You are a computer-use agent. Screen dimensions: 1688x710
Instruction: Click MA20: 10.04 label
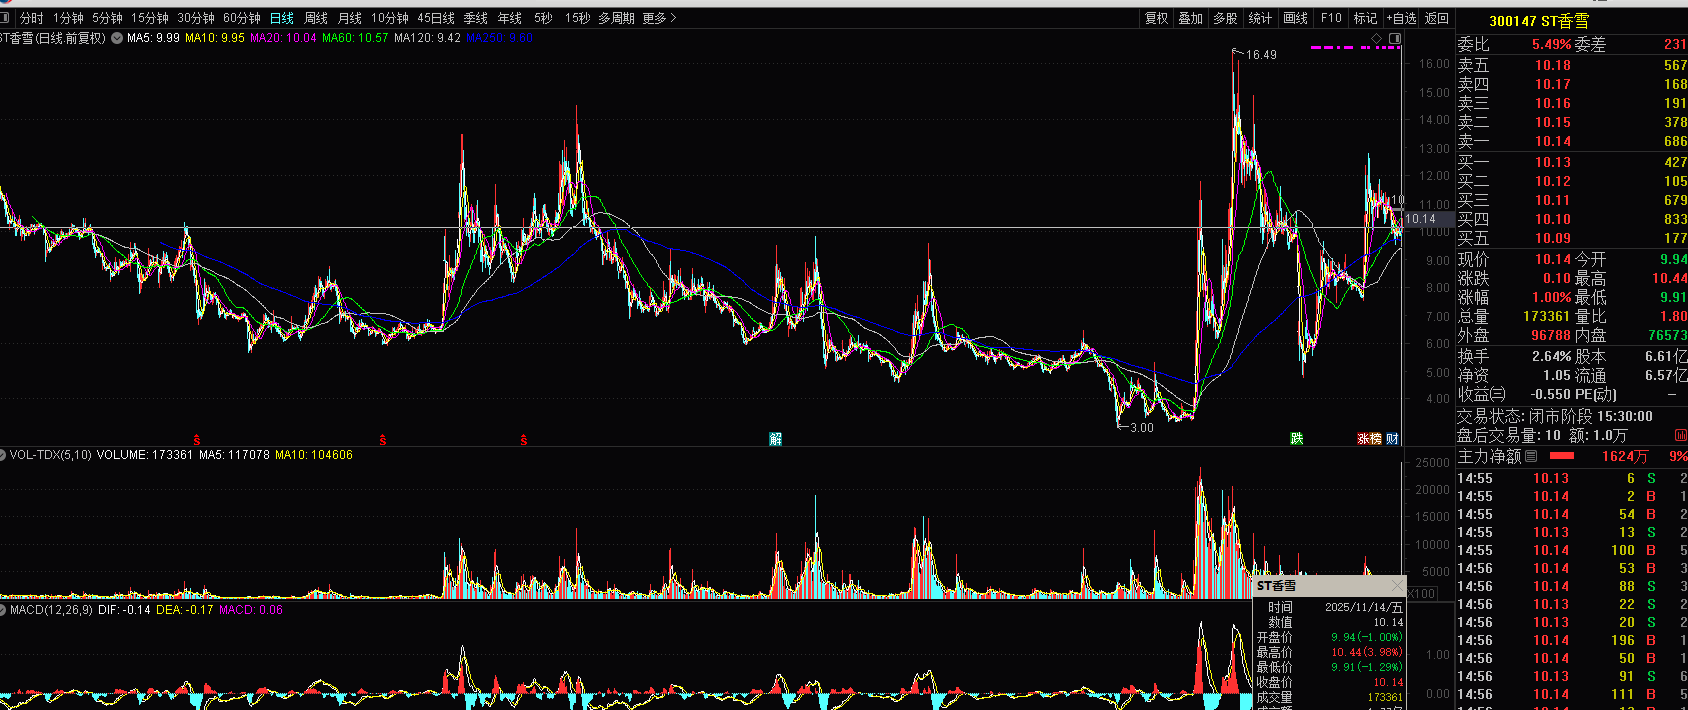283,38
